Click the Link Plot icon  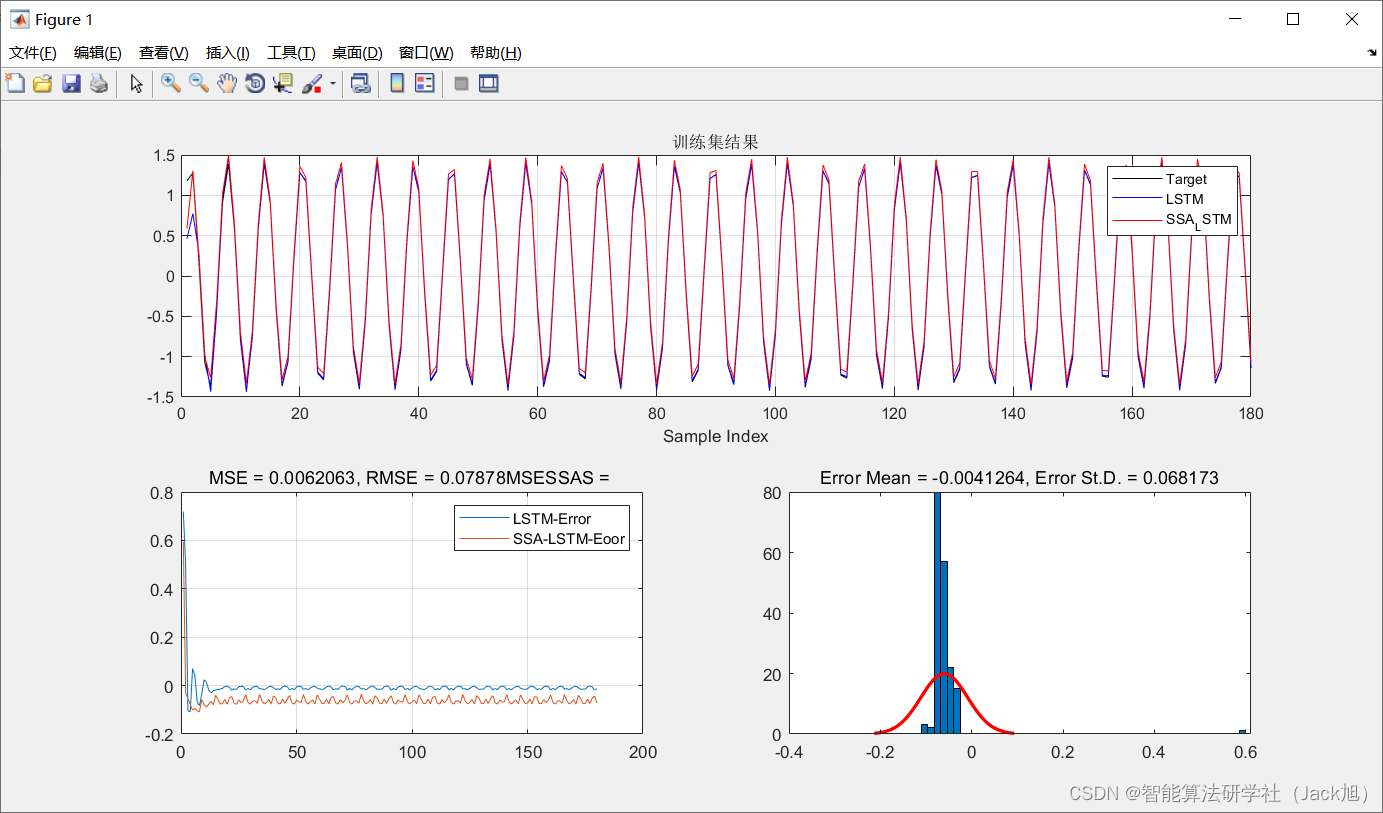[360, 84]
